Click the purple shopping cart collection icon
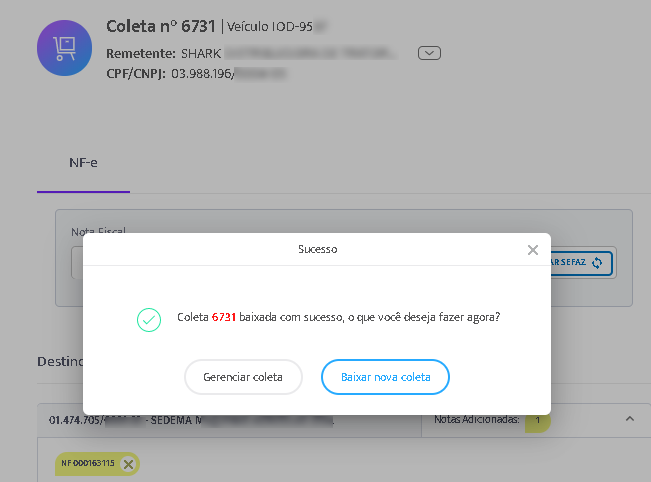Screen dimensions: 651x482 click(64, 48)
